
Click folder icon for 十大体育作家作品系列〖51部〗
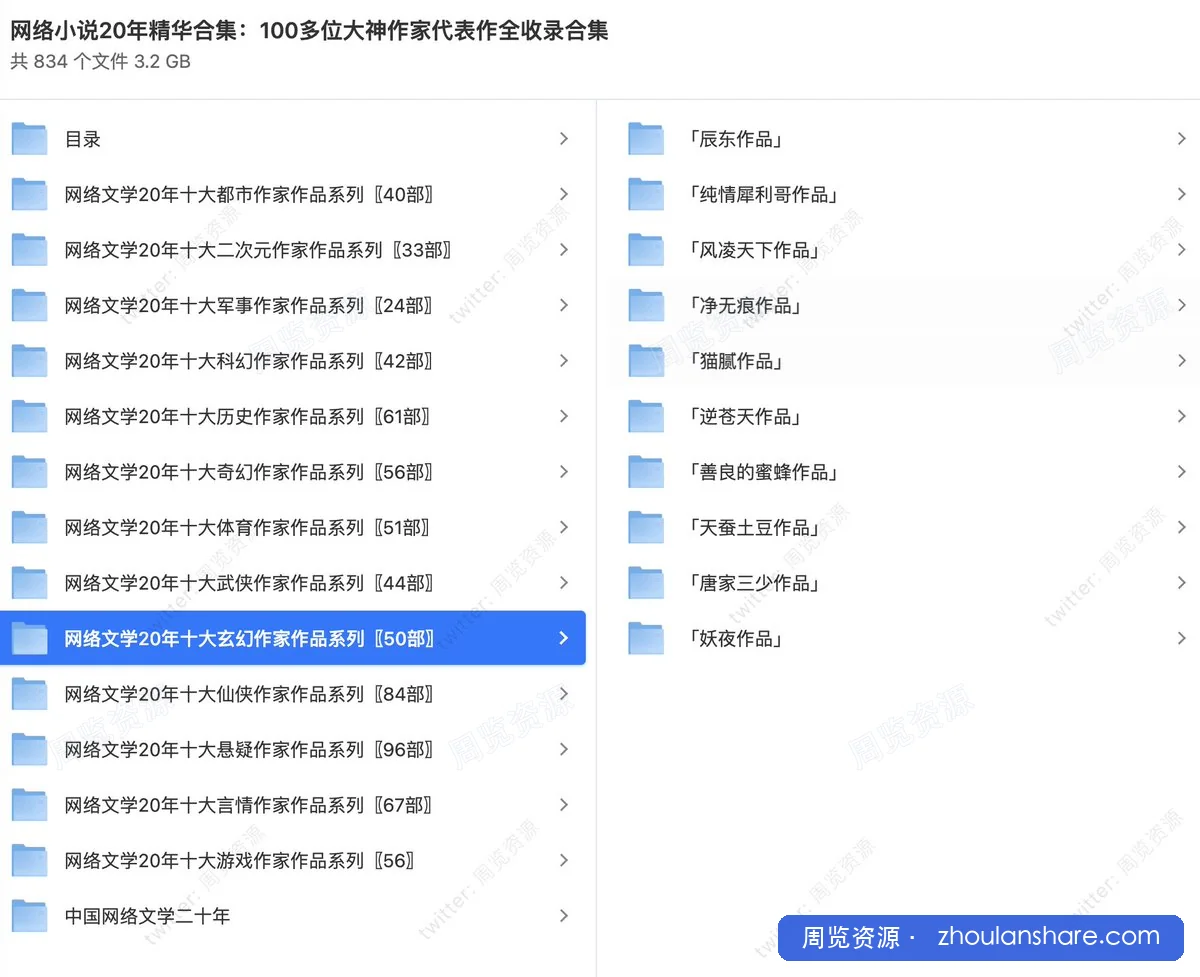pyautogui.click(x=30, y=527)
